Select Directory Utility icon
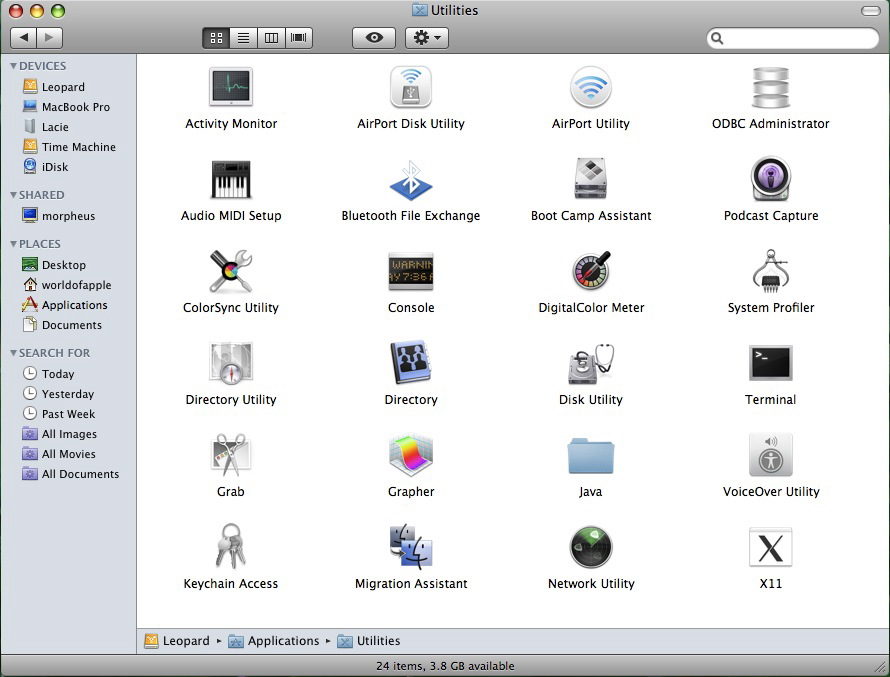890x677 pixels. click(x=230, y=363)
